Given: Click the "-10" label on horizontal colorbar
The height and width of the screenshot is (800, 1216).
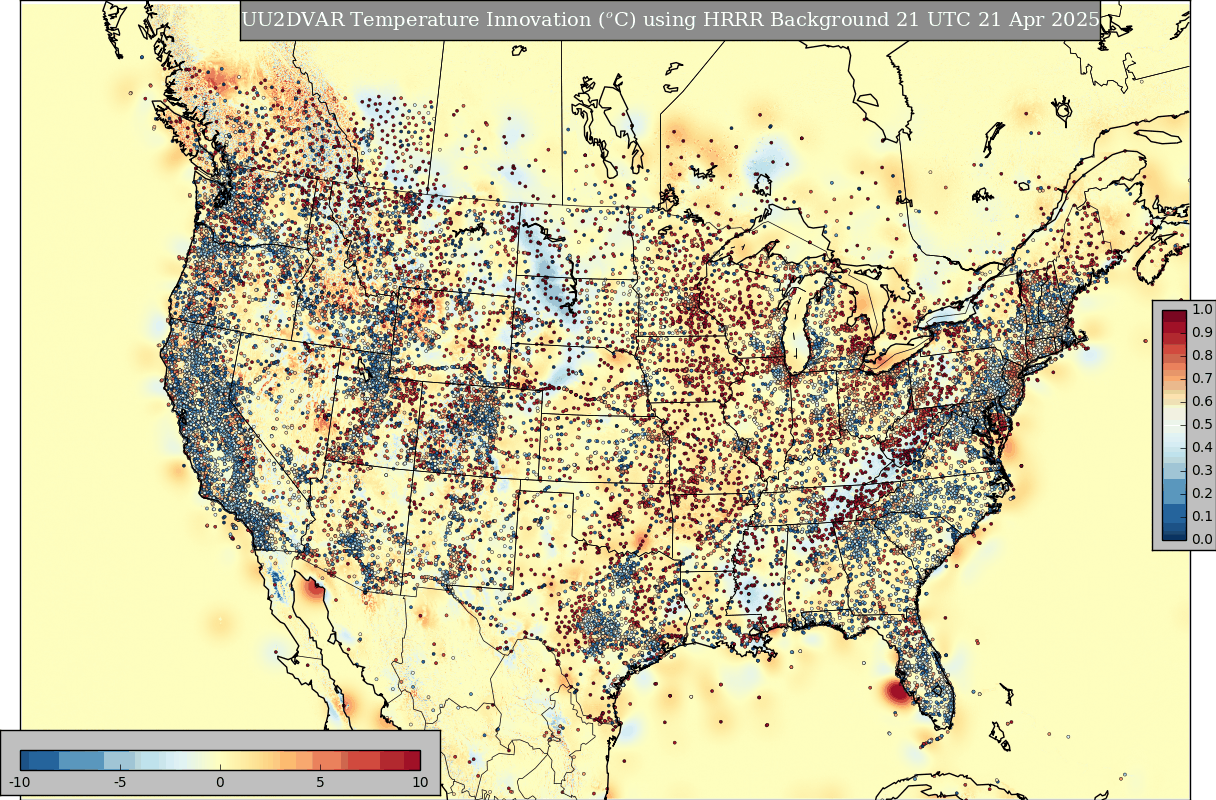Looking at the screenshot, I should pos(20,781).
